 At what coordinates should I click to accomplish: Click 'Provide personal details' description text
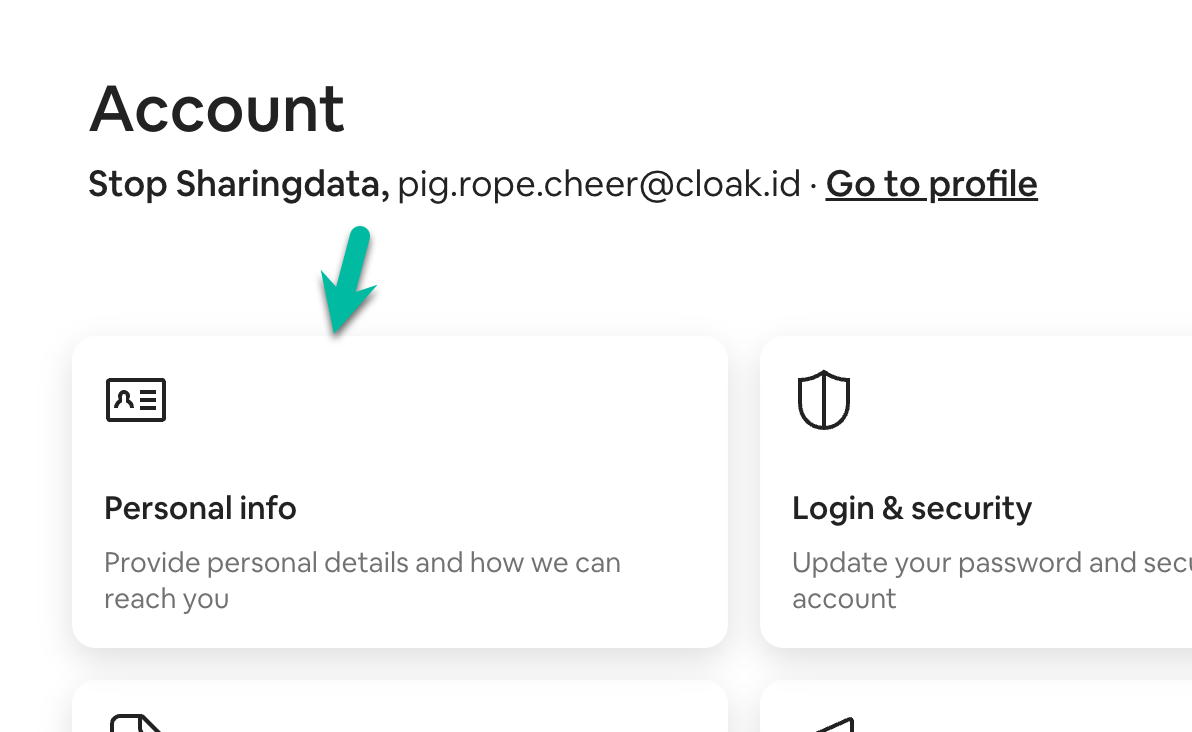coord(362,580)
